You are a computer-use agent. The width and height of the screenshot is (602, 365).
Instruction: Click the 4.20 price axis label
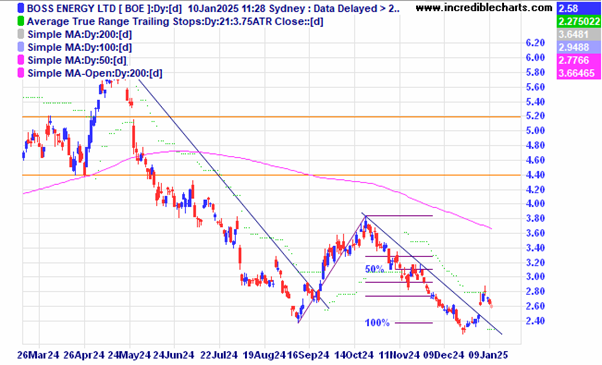(x=535, y=189)
